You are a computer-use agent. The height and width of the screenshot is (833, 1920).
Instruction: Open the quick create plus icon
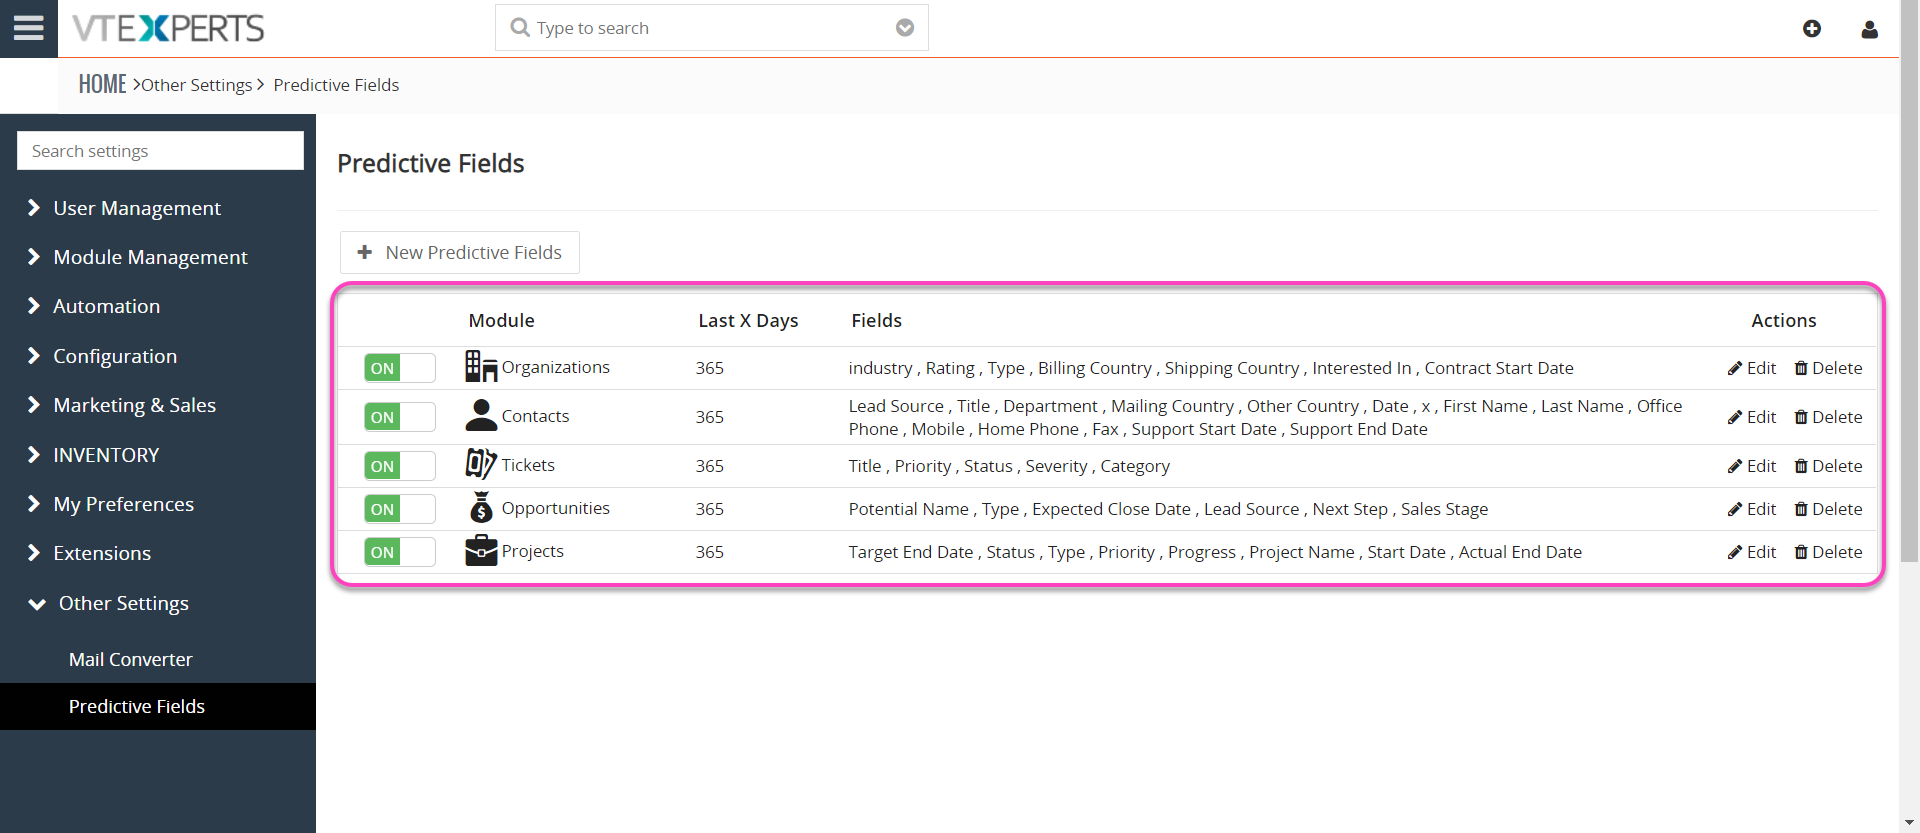[1812, 29]
